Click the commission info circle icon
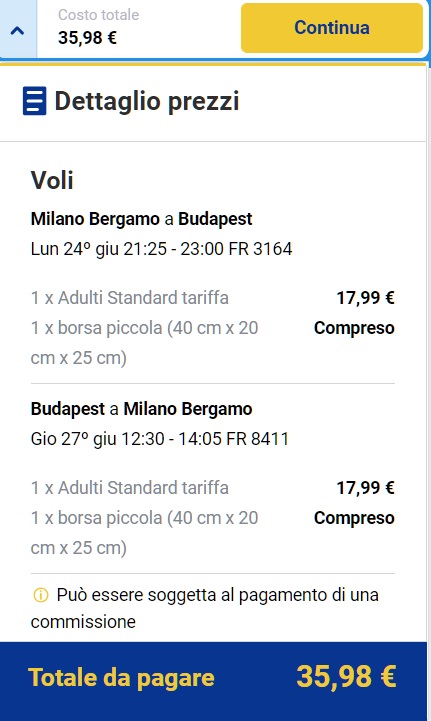431x721 pixels. tap(41, 595)
